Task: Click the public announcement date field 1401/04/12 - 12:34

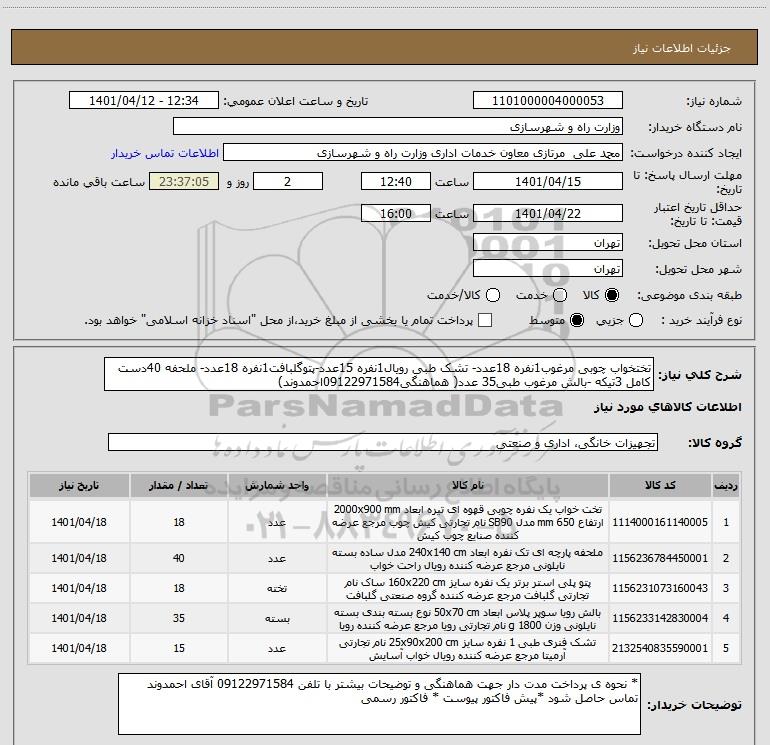Action: (143, 101)
